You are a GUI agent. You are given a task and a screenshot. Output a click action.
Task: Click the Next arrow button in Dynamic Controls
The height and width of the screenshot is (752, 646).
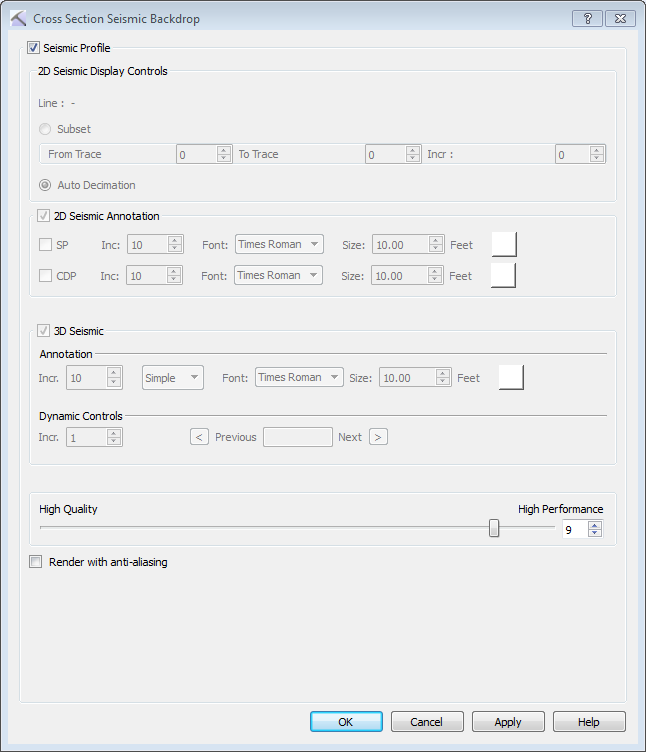(378, 437)
